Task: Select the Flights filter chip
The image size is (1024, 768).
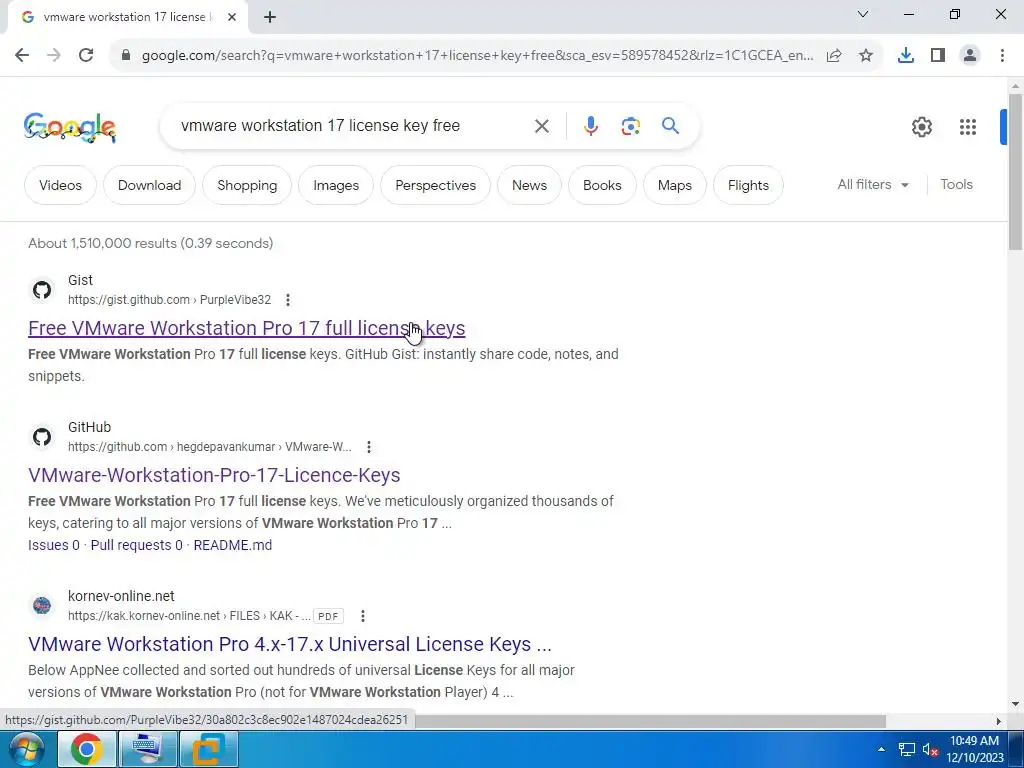Action: point(748,185)
